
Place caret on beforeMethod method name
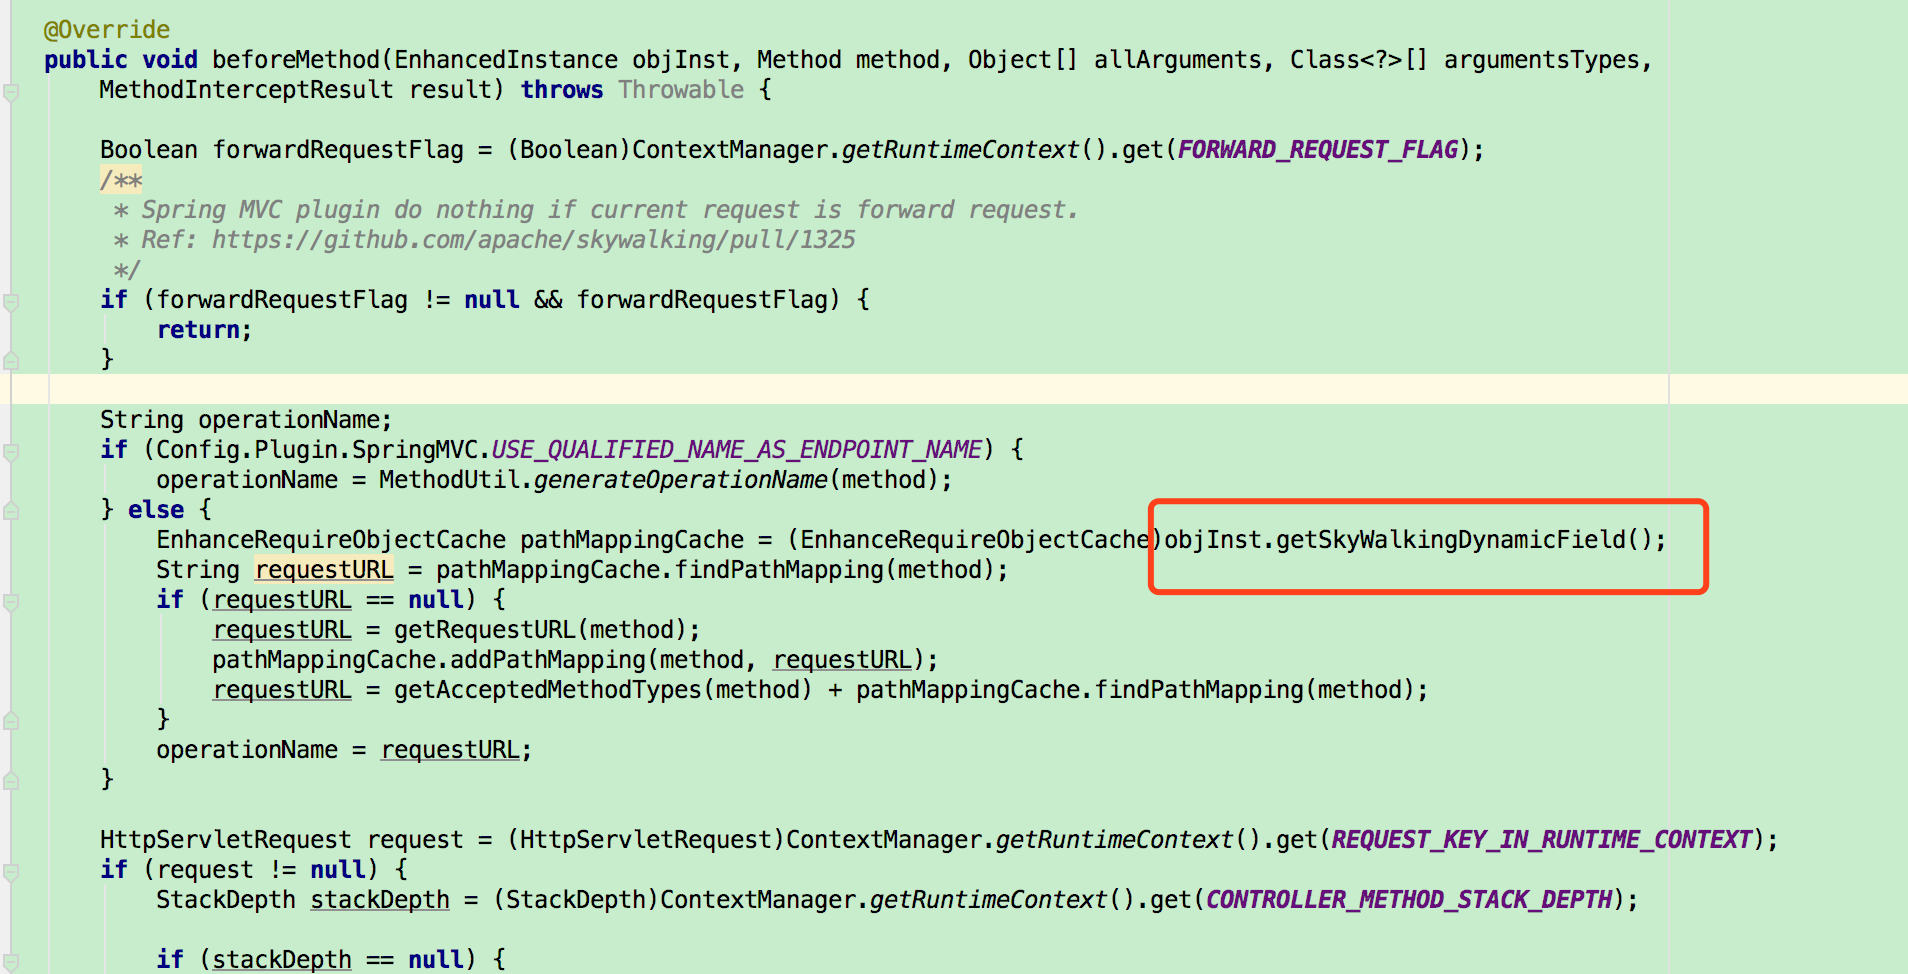[296, 60]
